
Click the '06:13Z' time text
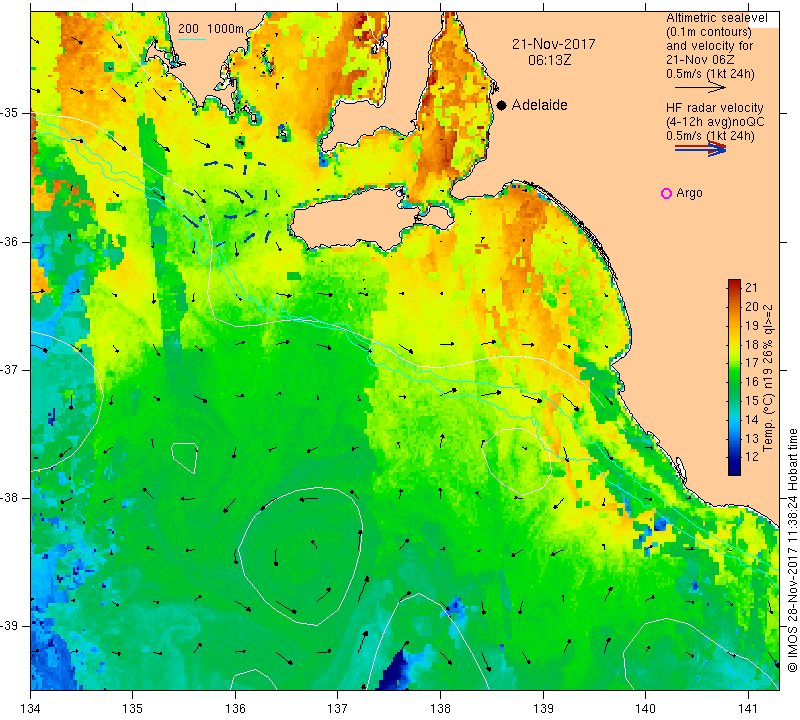(x=549, y=60)
